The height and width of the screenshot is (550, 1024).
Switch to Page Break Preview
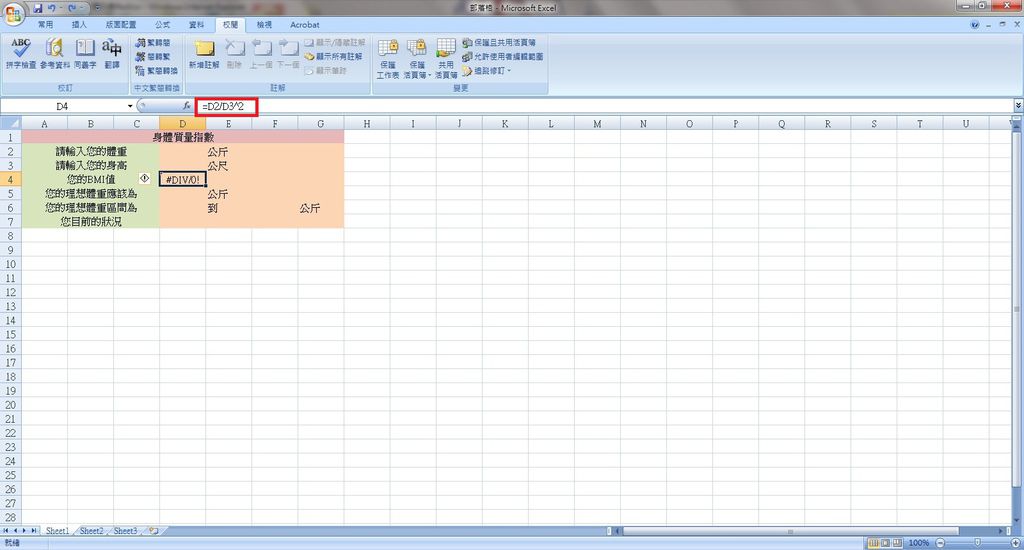coord(897,543)
